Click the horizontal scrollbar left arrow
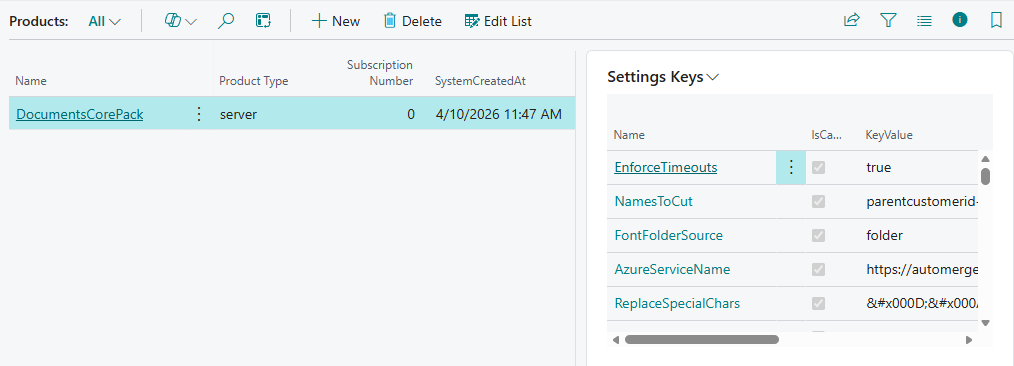Screen dimensions: 1014x366 pyautogui.click(x=616, y=339)
